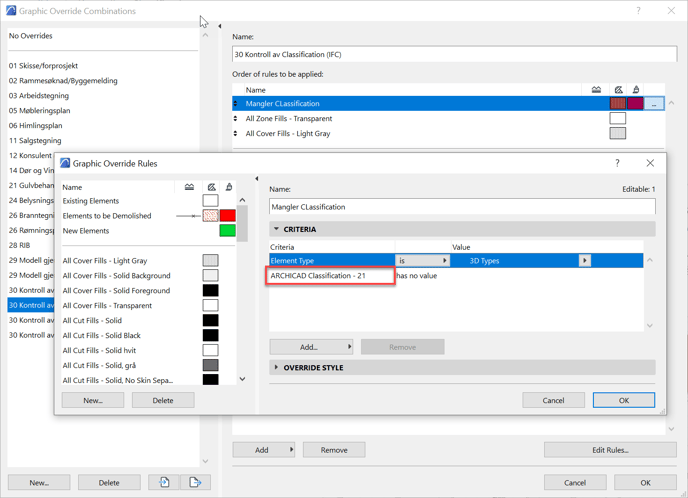Select 'All Cover Fills - Solid Background' rule

click(x=149, y=276)
